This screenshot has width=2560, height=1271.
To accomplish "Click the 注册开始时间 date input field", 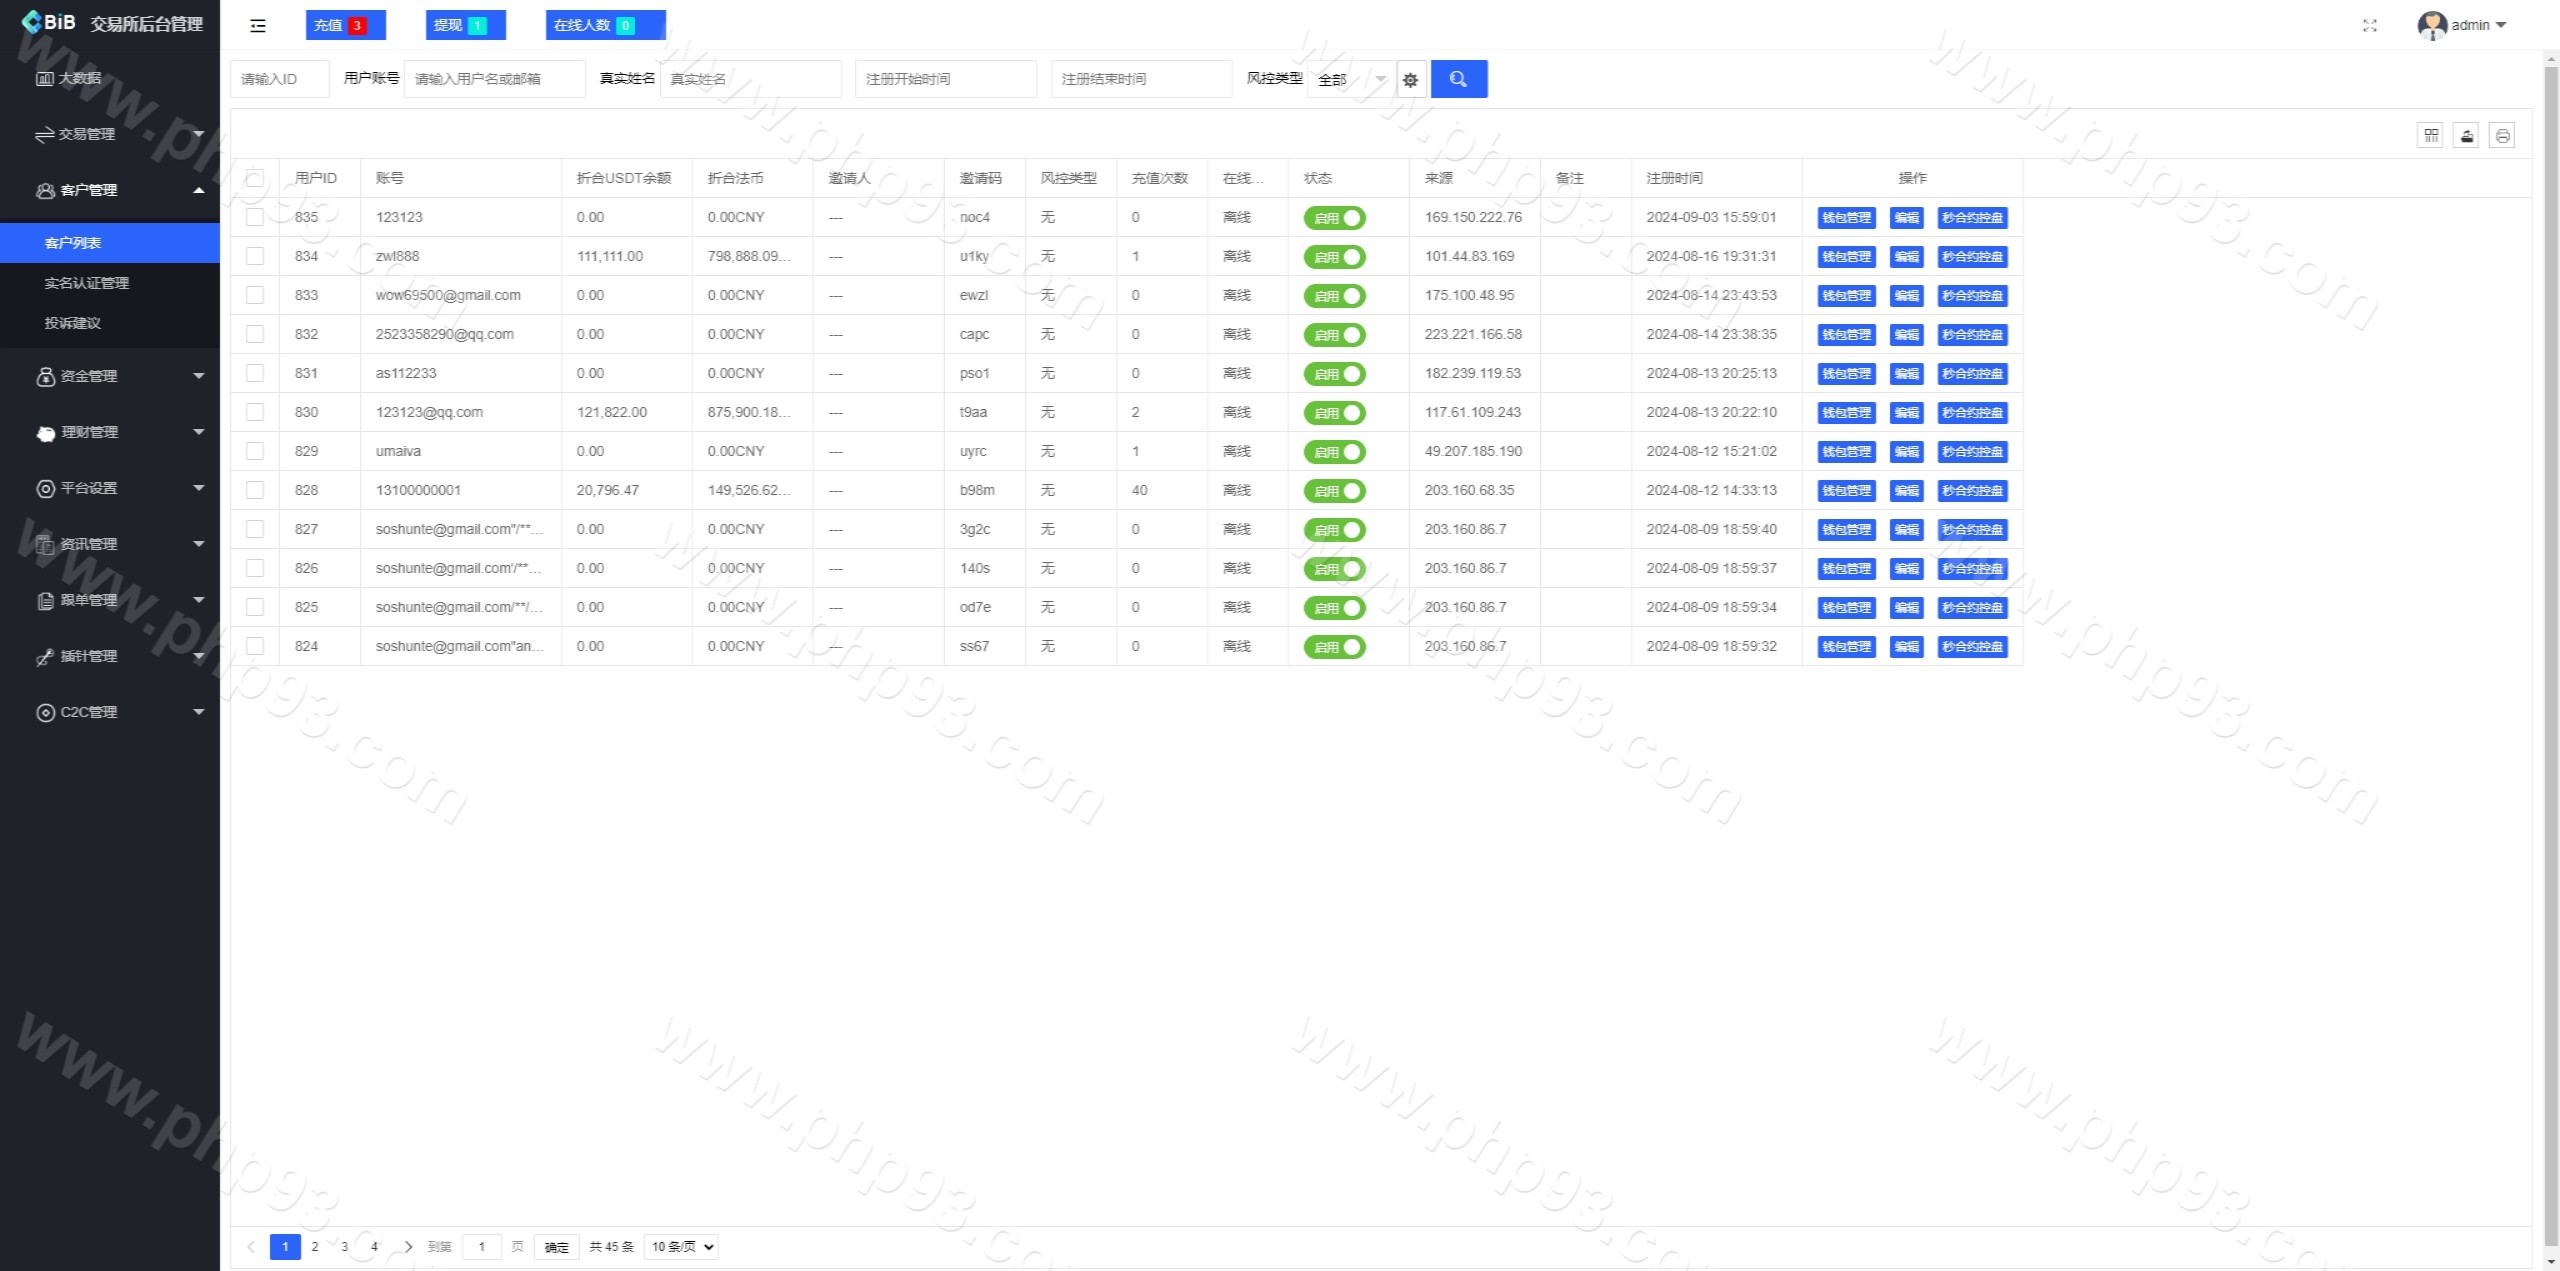I will pos(945,79).
